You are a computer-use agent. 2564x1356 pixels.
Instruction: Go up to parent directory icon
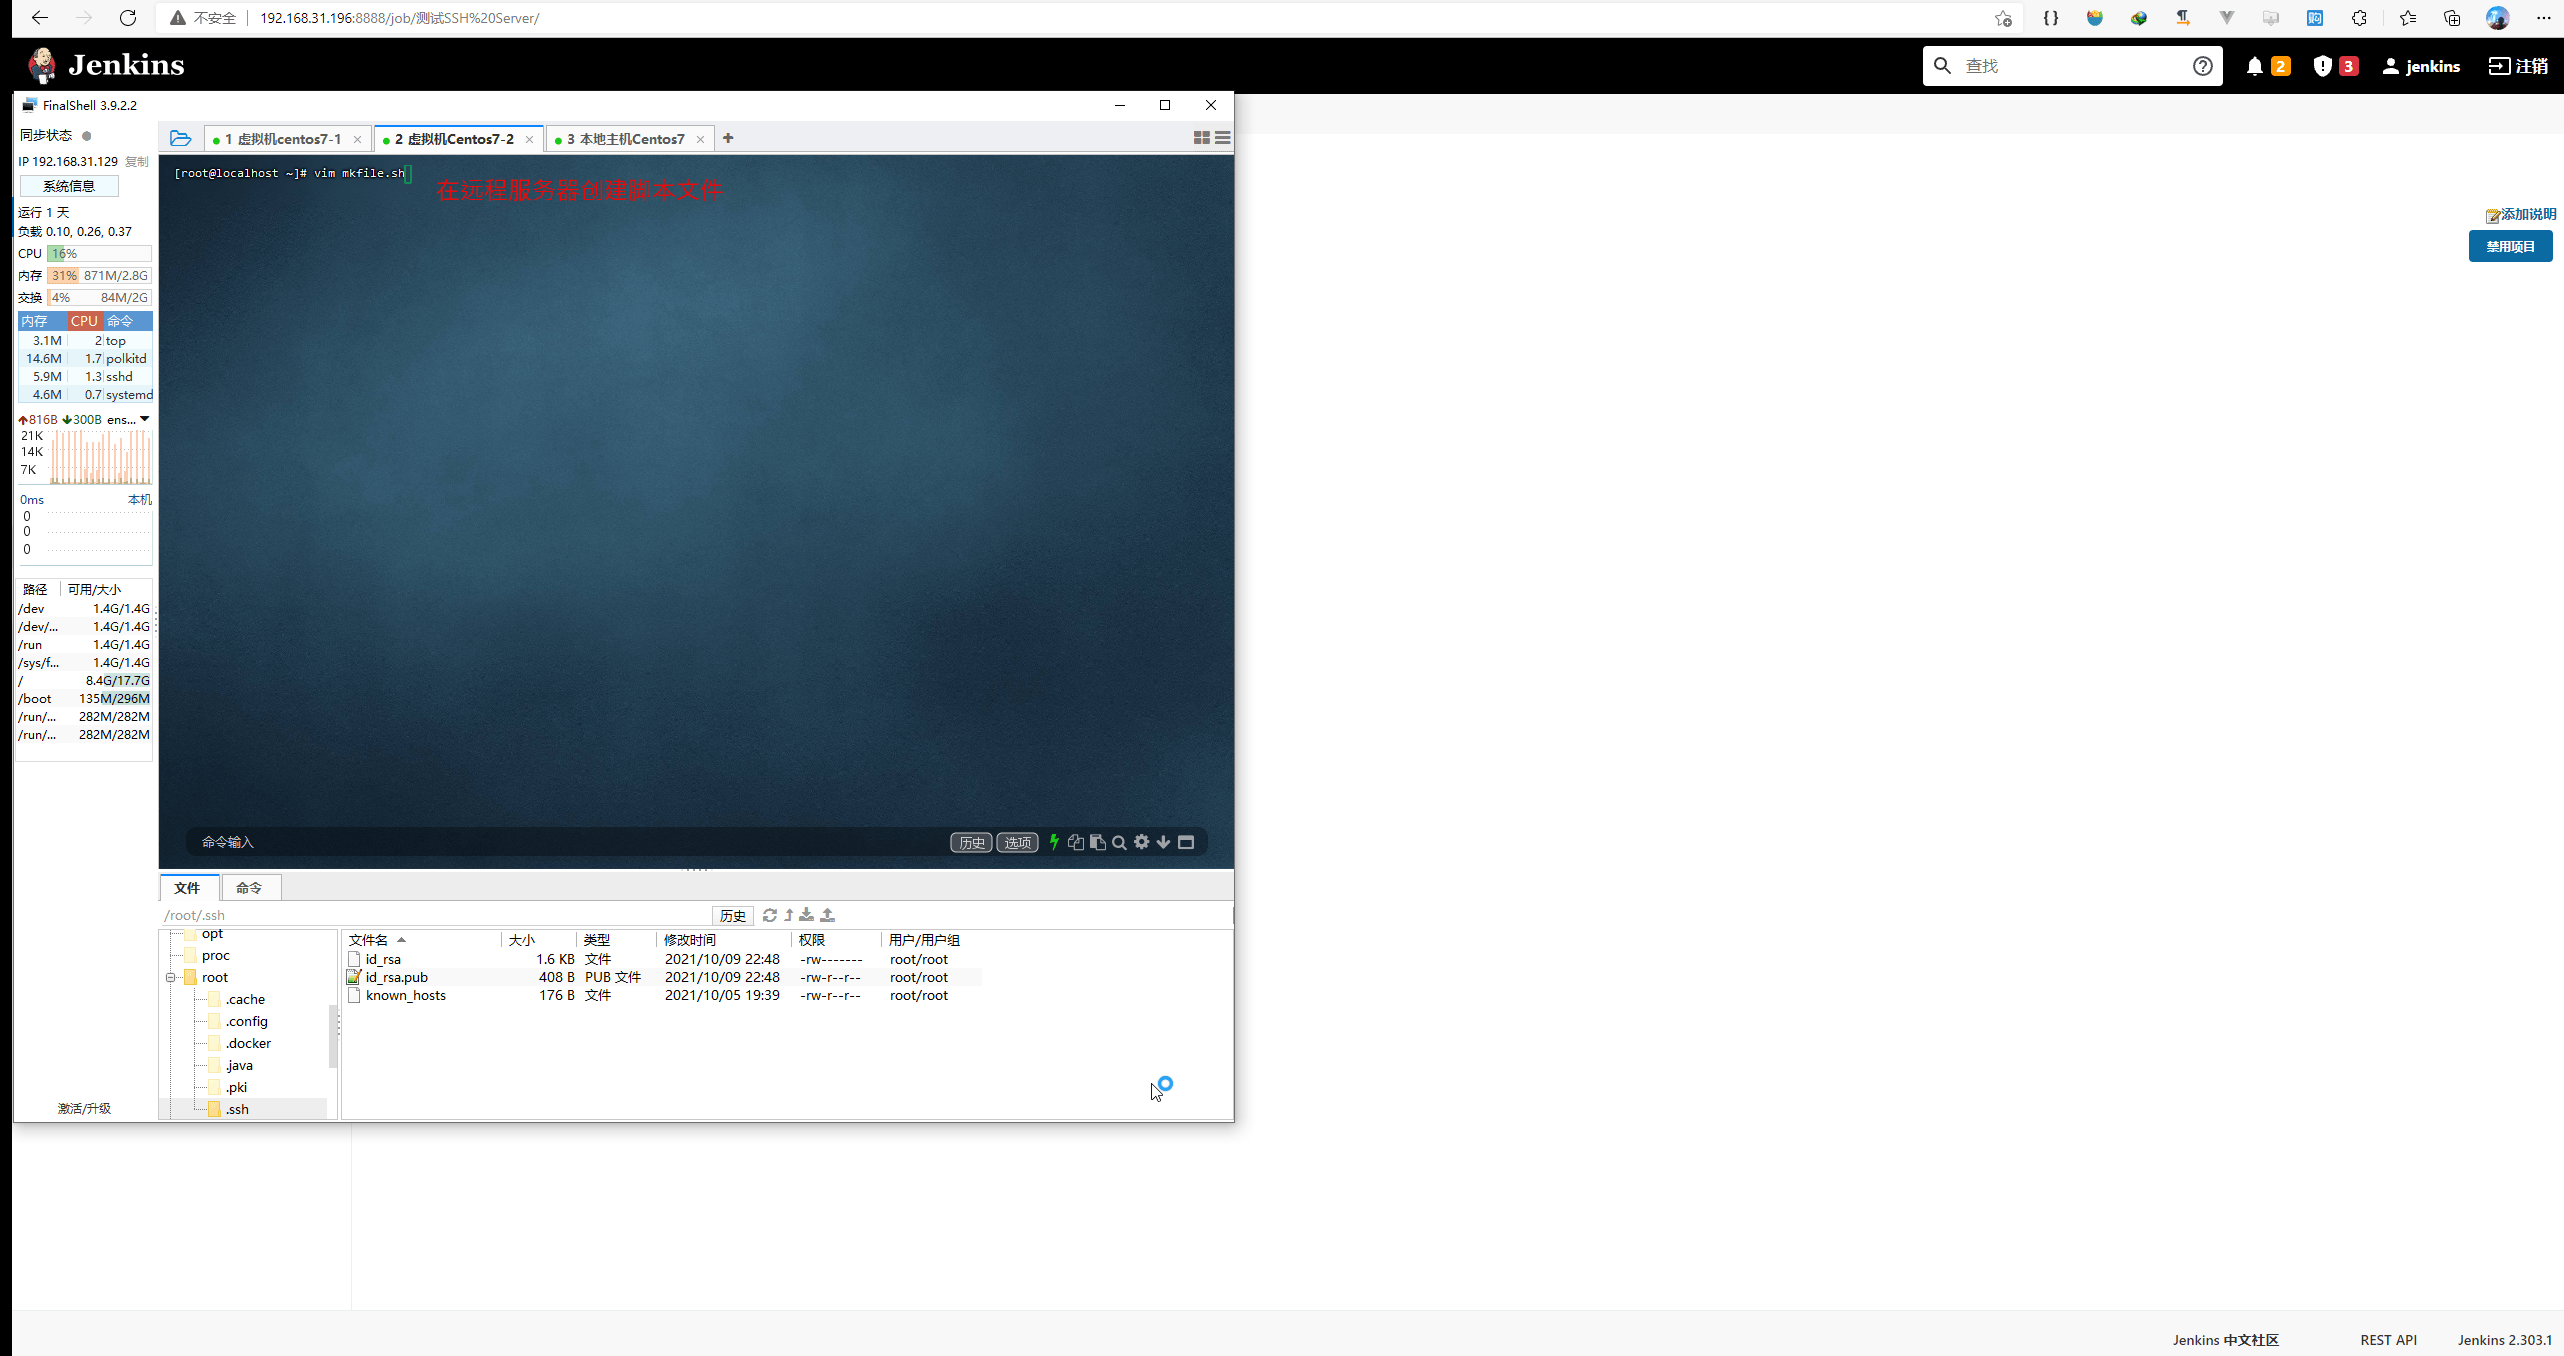pyautogui.click(x=789, y=915)
